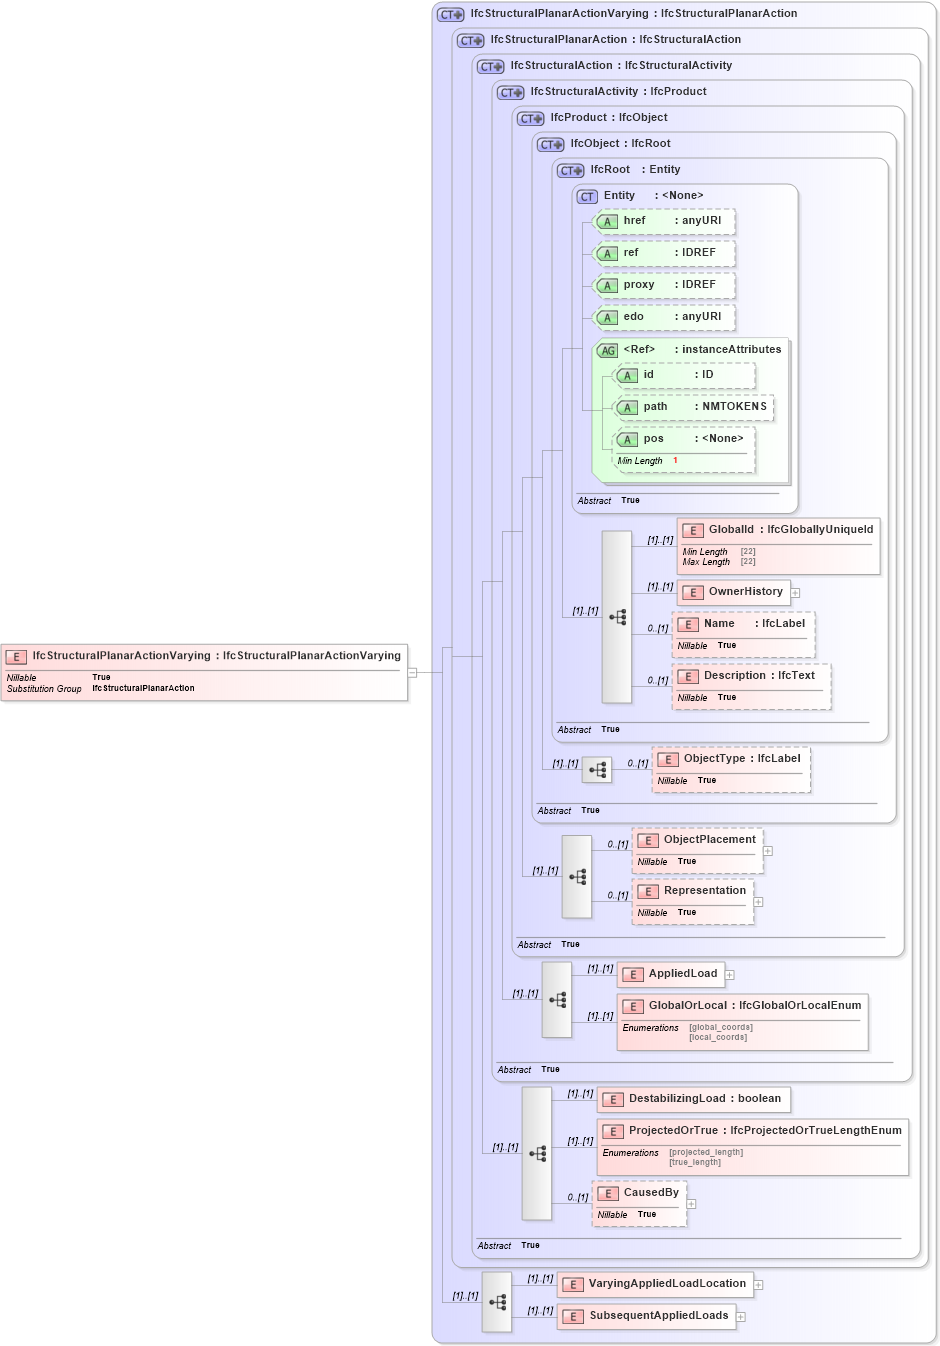Click the E icon on the leftmost root element box
The height and width of the screenshot is (1346, 940).
(15, 657)
